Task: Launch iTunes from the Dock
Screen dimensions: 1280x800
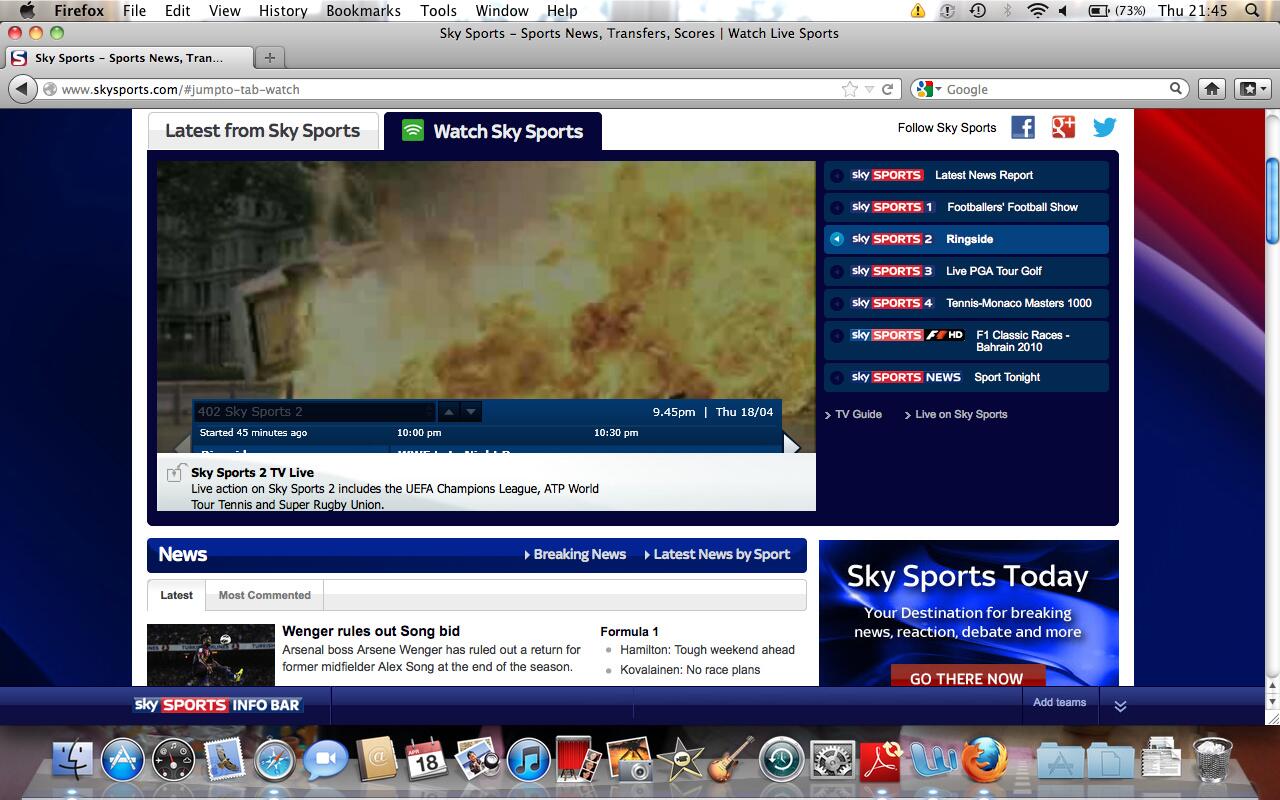Action: [527, 760]
